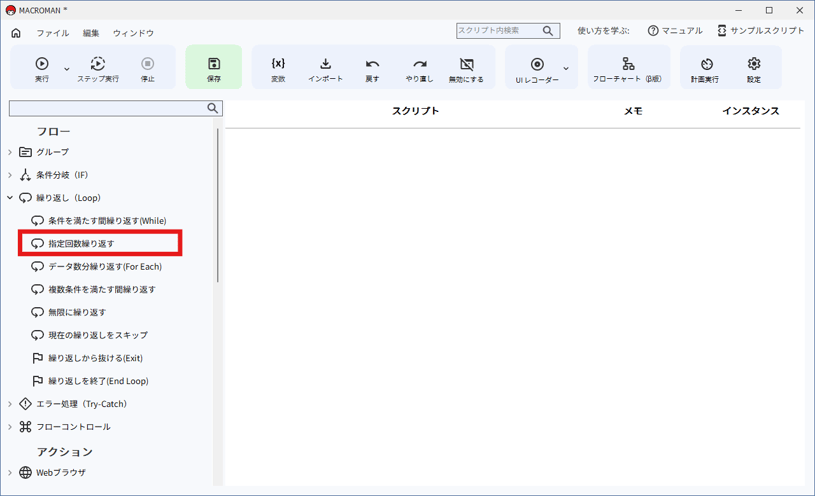Open the ウィンドウ menu
This screenshot has width=815, height=496.
pyautogui.click(x=133, y=33)
